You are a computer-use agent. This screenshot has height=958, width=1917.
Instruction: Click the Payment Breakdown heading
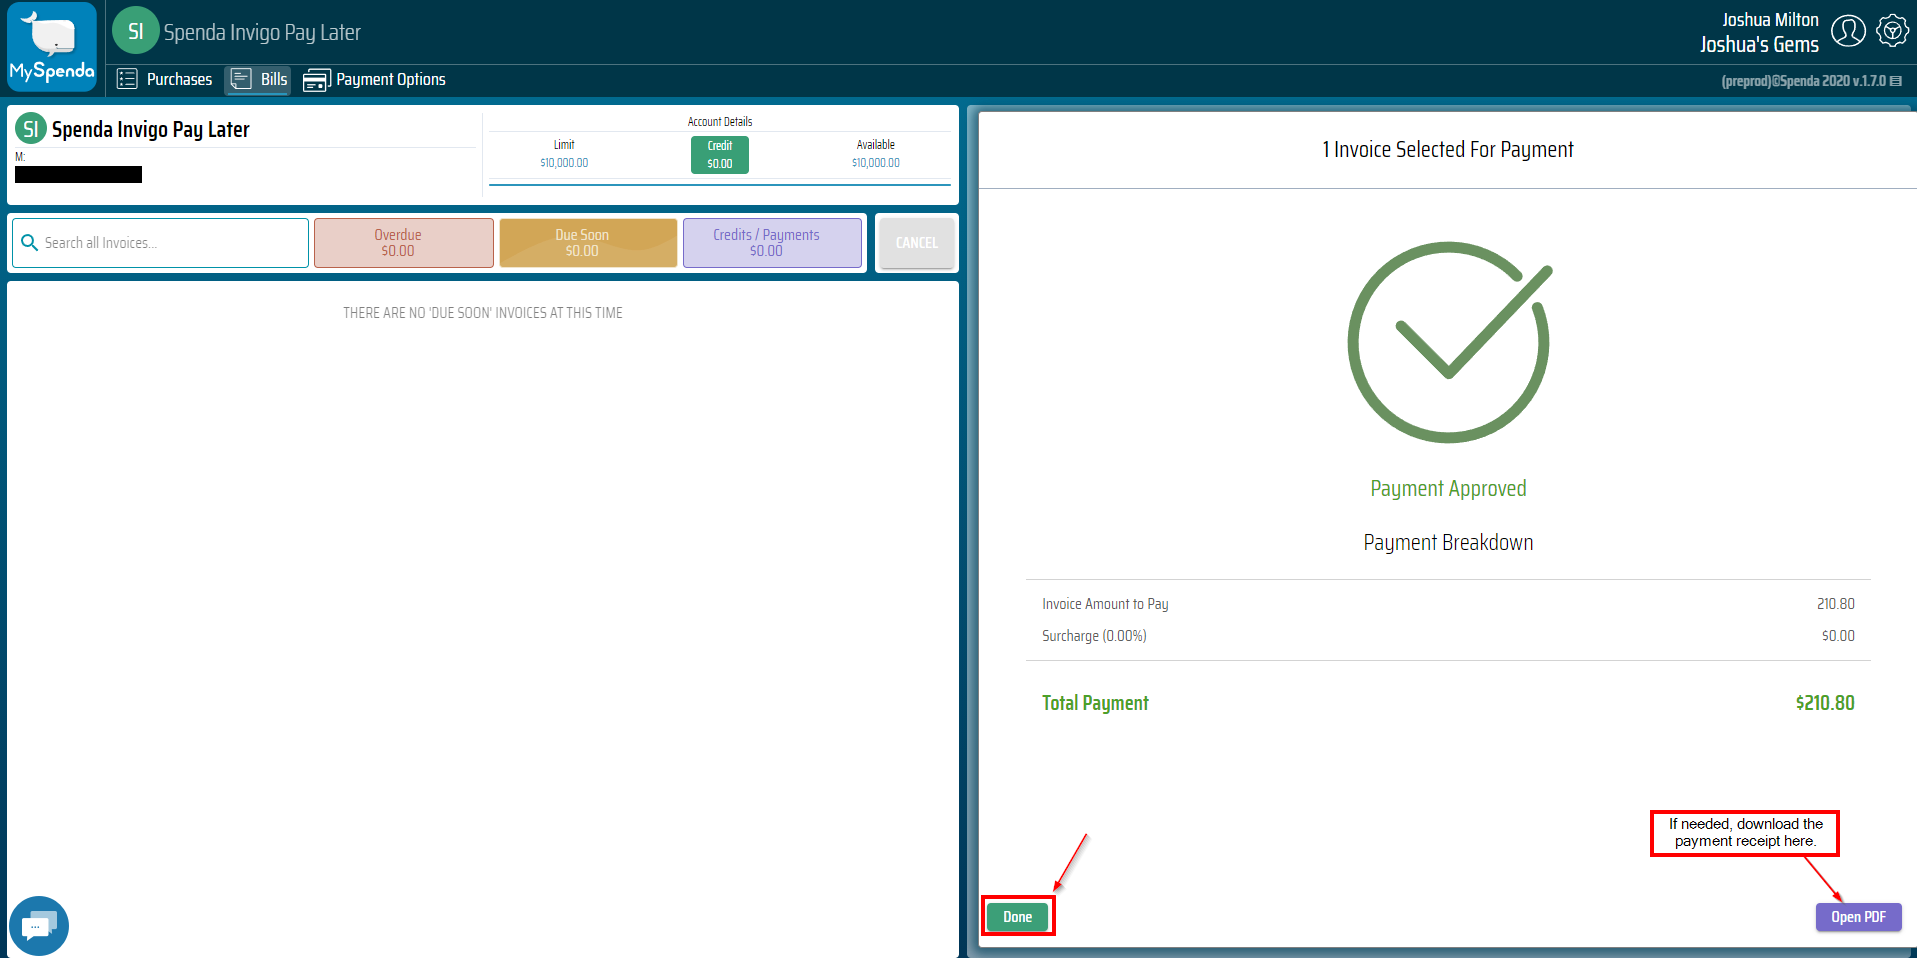[x=1448, y=542]
